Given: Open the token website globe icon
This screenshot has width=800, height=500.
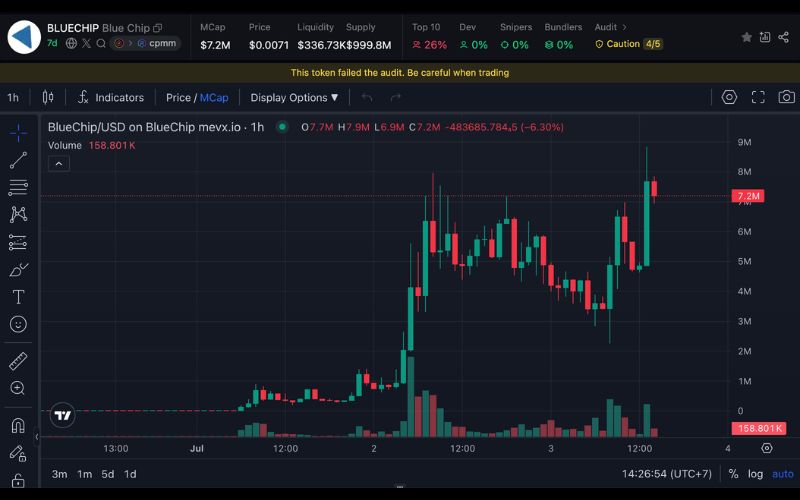Looking at the screenshot, I should (x=71, y=43).
